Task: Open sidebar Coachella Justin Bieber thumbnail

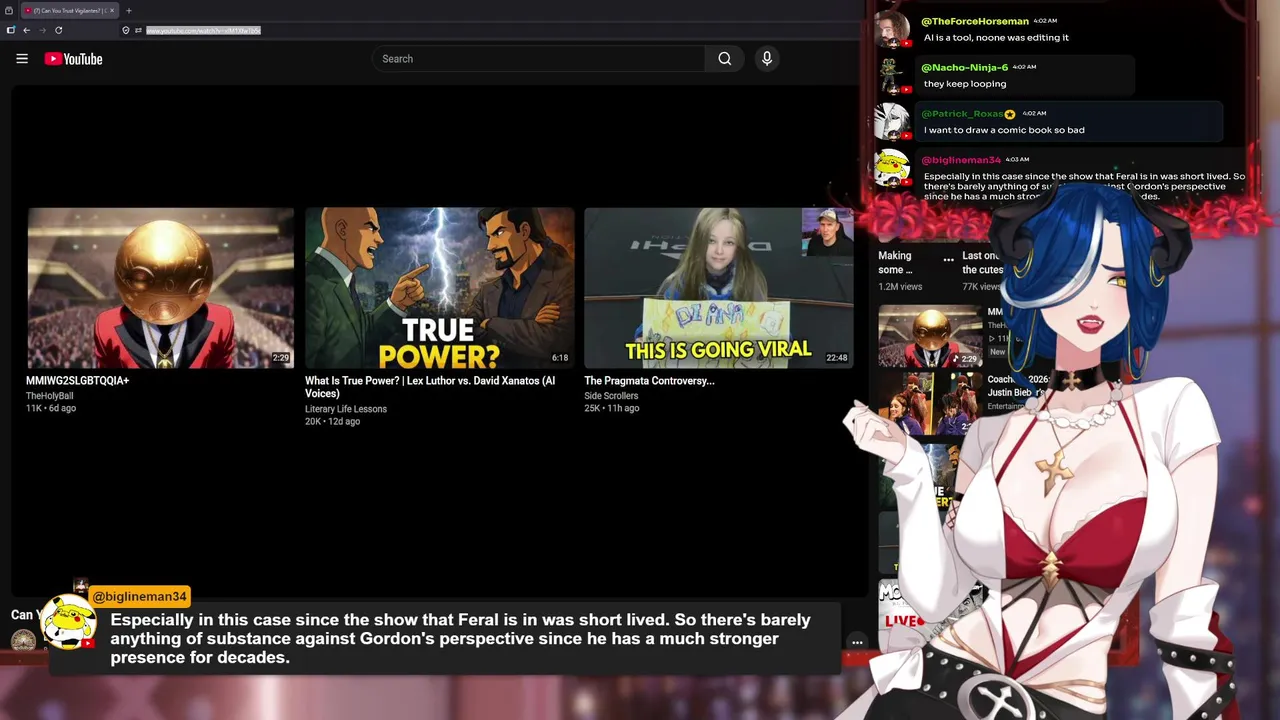Action: [x=930, y=404]
